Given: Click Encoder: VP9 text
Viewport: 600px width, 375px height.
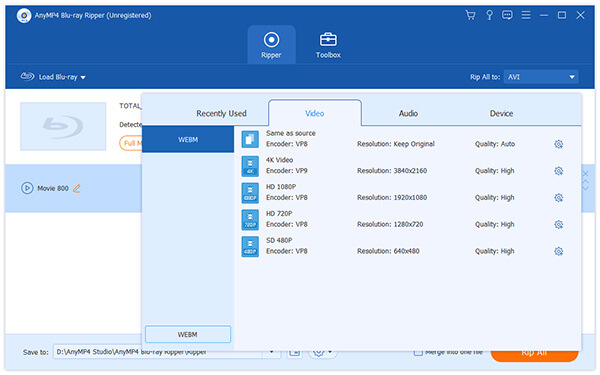Looking at the screenshot, I should [287, 171].
